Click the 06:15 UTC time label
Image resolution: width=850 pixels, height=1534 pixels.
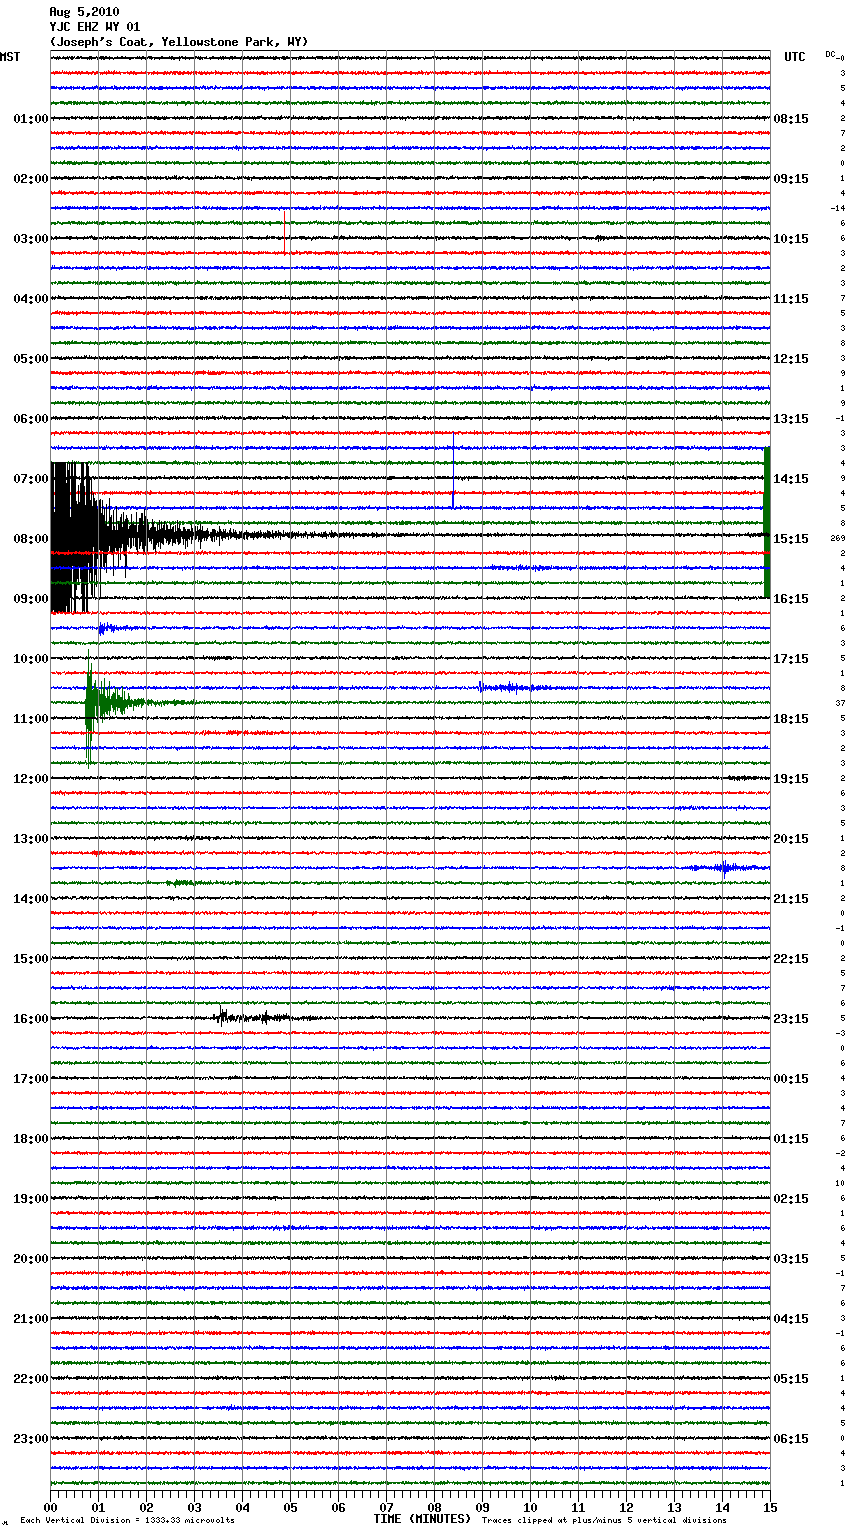pos(791,1439)
